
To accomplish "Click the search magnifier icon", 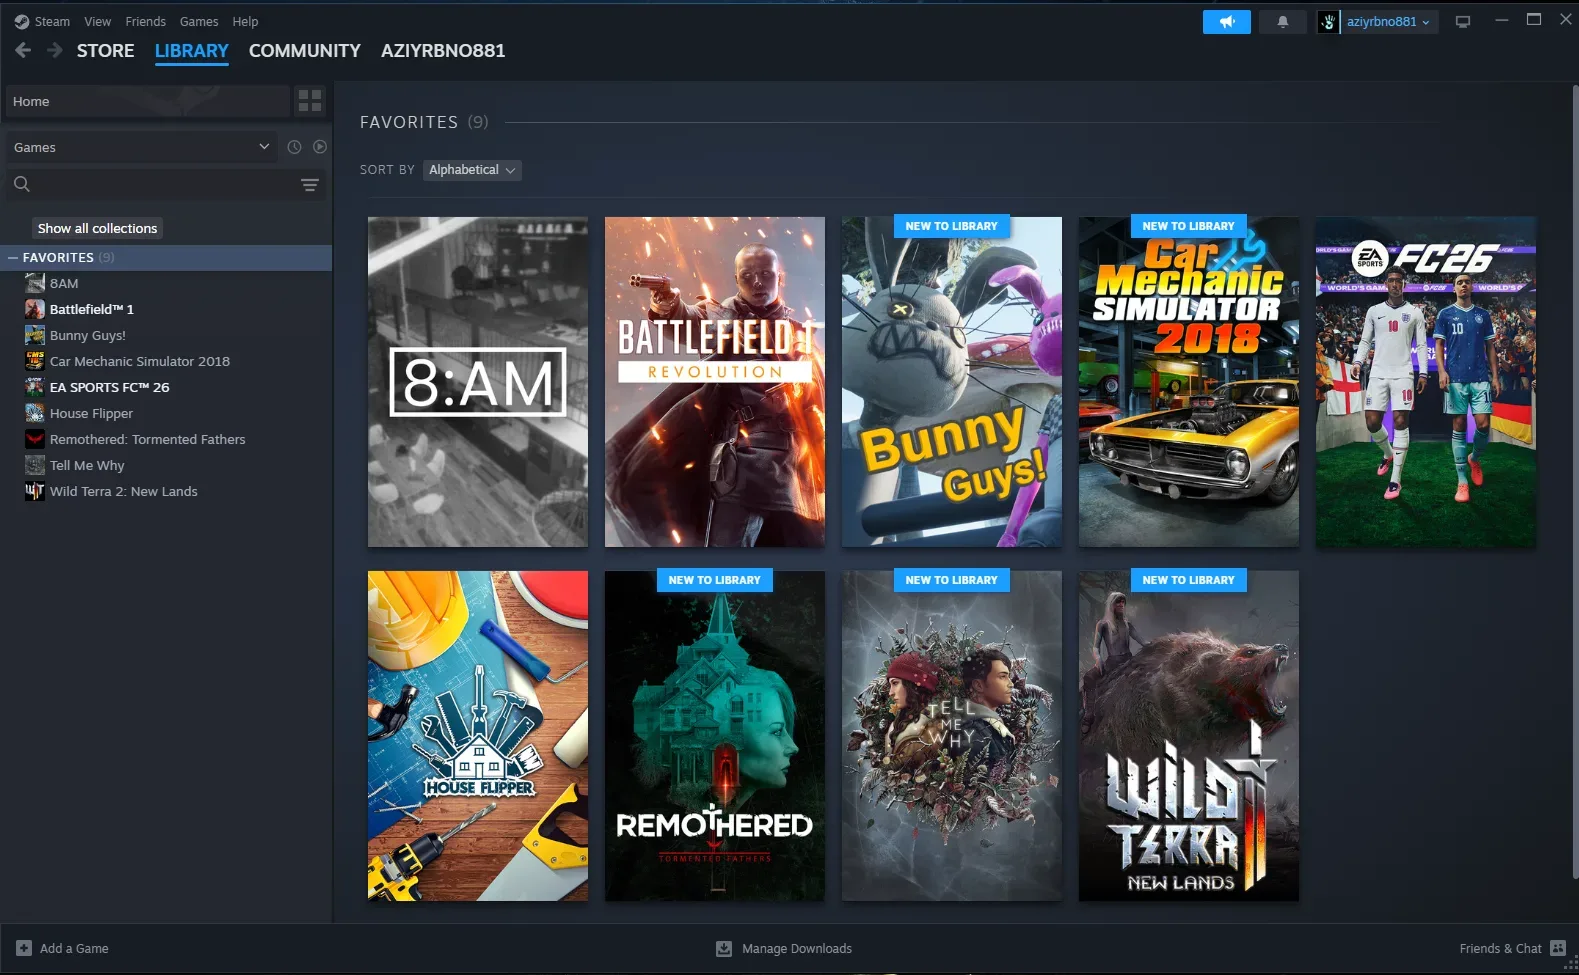I will (x=22, y=184).
